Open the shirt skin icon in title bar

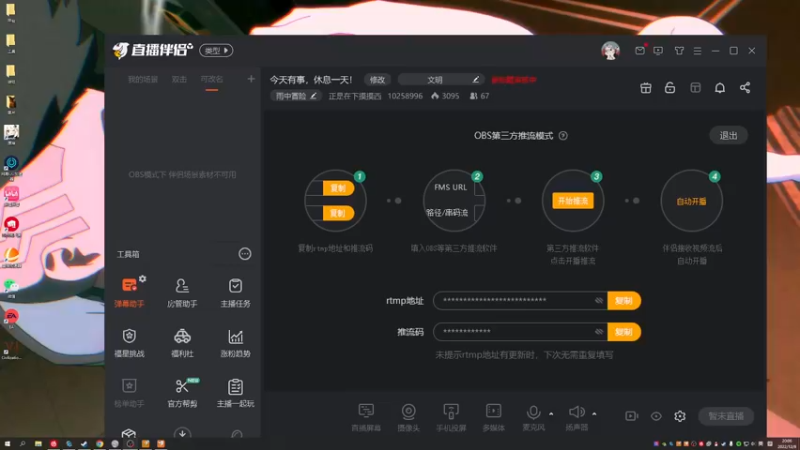click(x=679, y=51)
